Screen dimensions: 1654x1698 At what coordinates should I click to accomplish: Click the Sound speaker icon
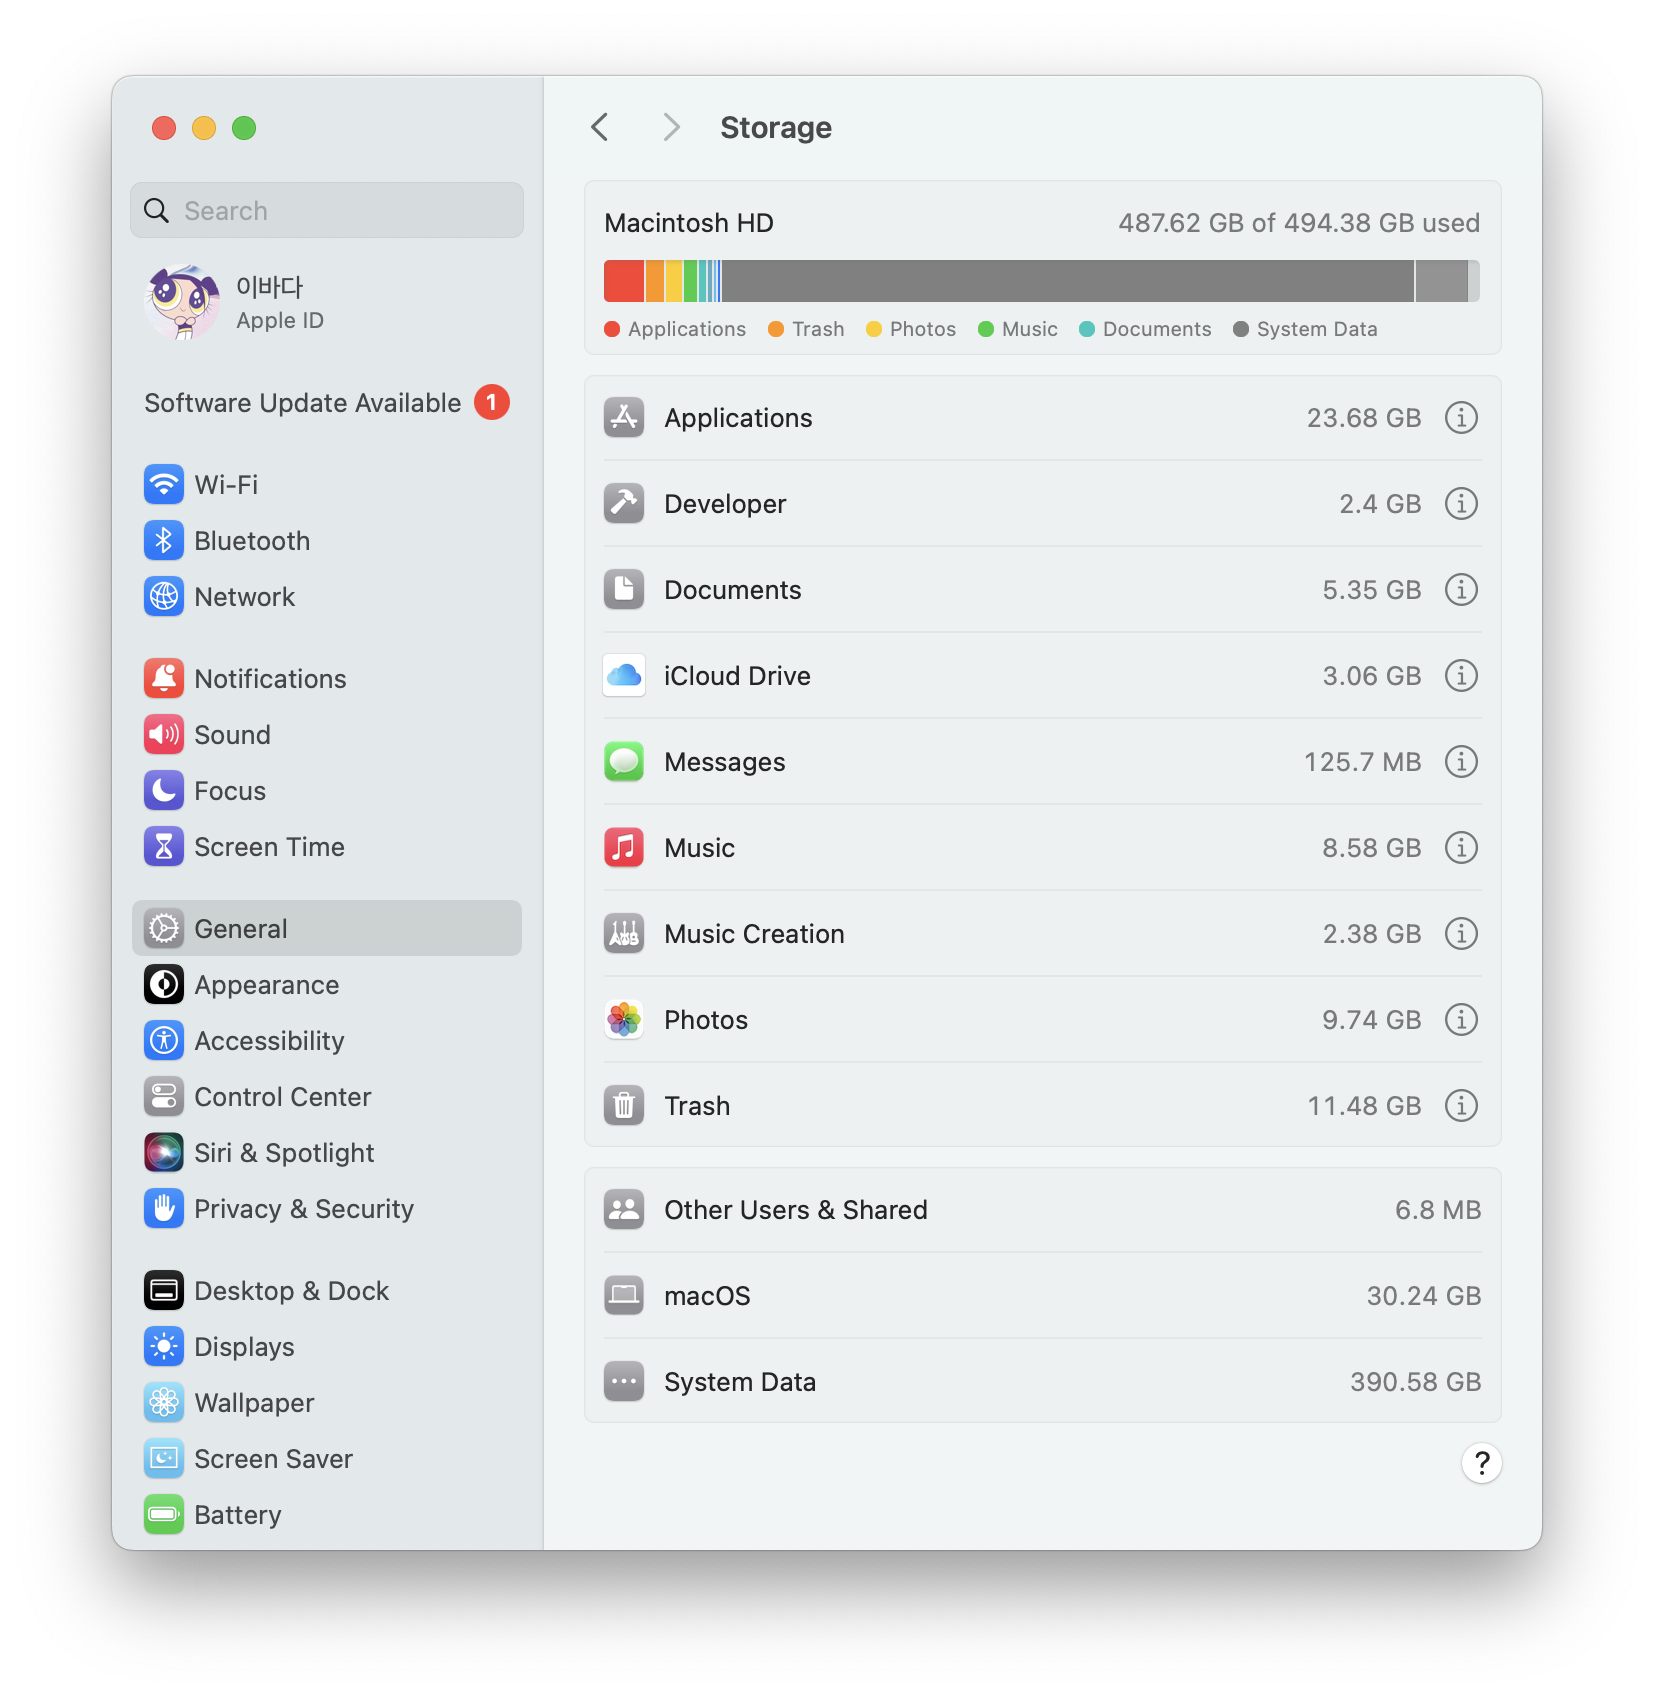(x=164, y=735)
